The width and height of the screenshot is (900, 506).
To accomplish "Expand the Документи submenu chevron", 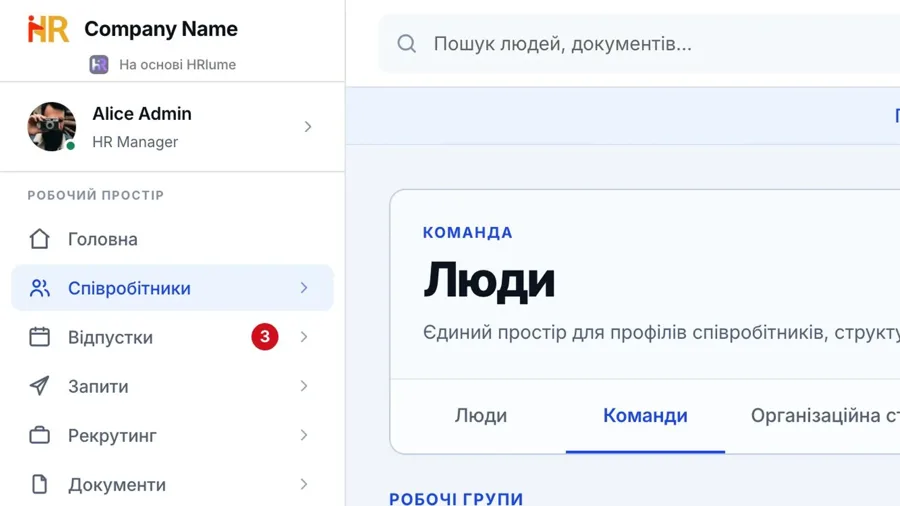I will [x=304, y=484].
